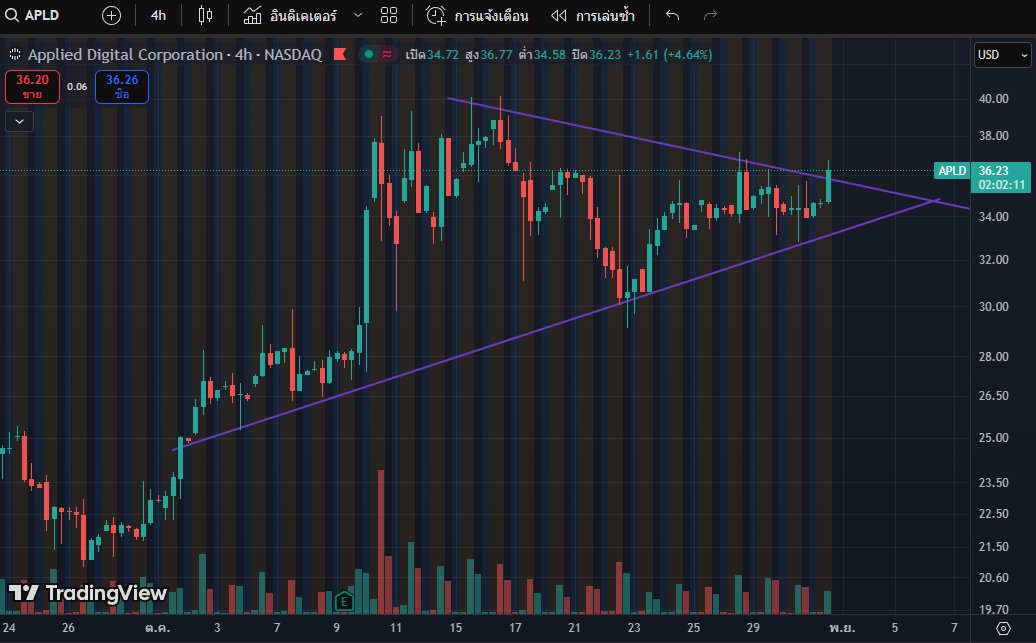This screenshot has height=643, width=1036.
Task: Click the pink approximate-data indicator icon
Action: pyautogui.click(x=387, y=54)
